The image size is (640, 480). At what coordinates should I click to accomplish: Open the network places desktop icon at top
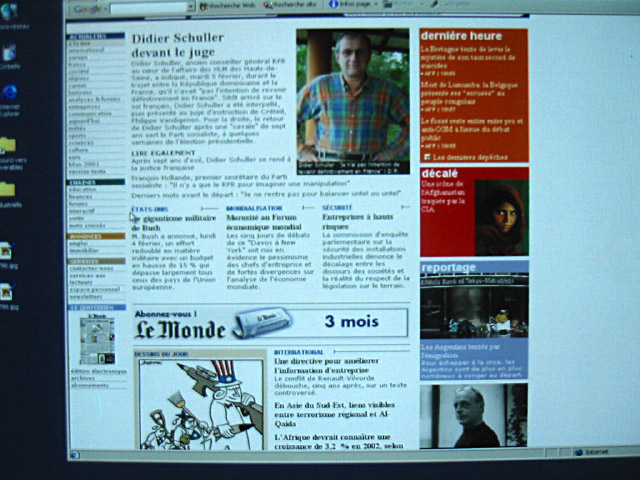click(x=9, y=11)
